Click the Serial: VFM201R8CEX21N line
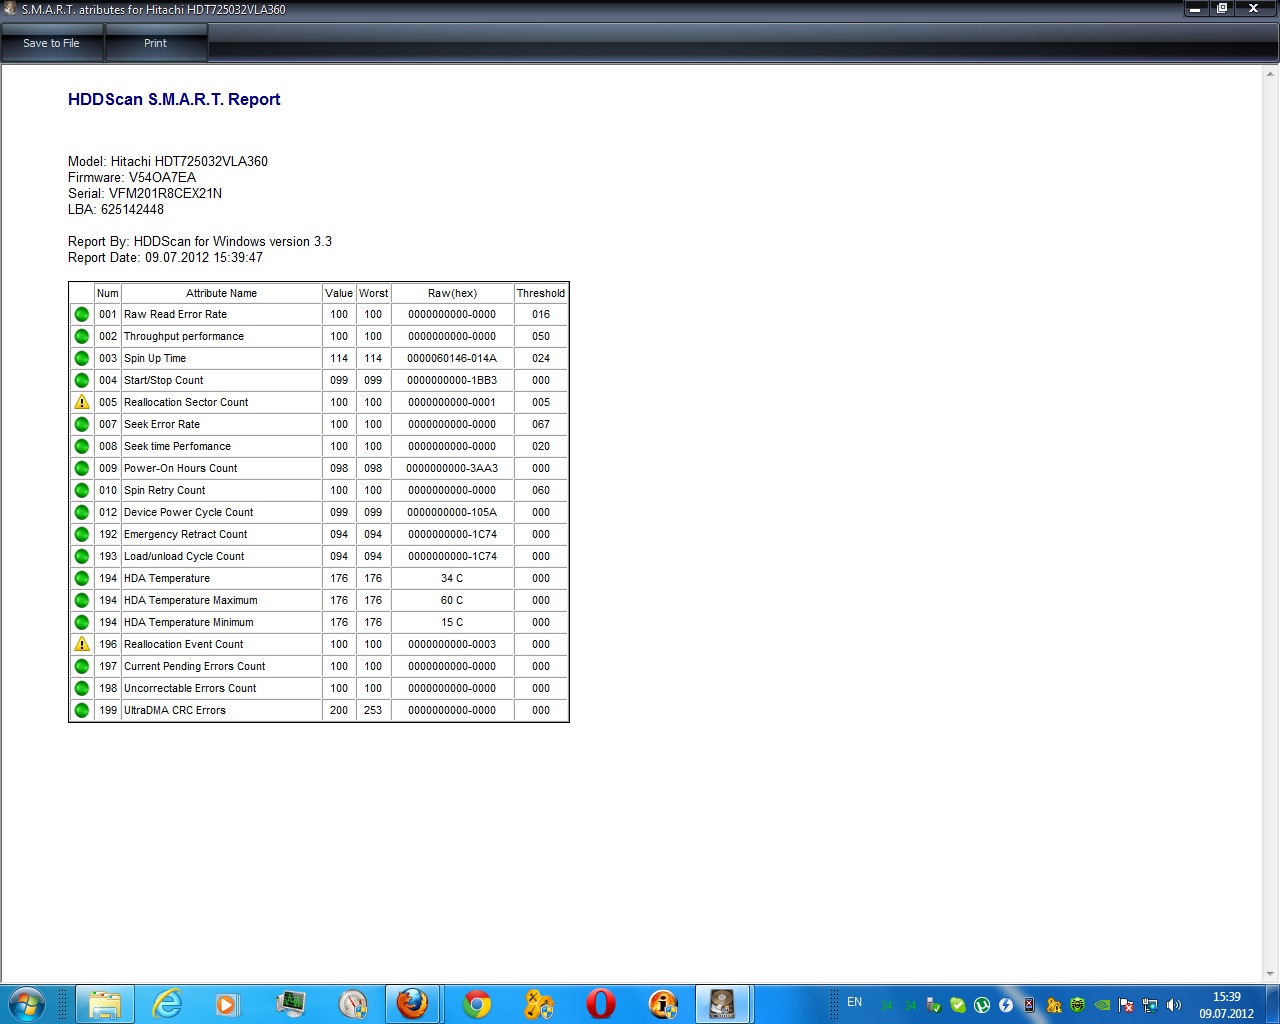1280x1024 pixels. [x=145, y=193]
